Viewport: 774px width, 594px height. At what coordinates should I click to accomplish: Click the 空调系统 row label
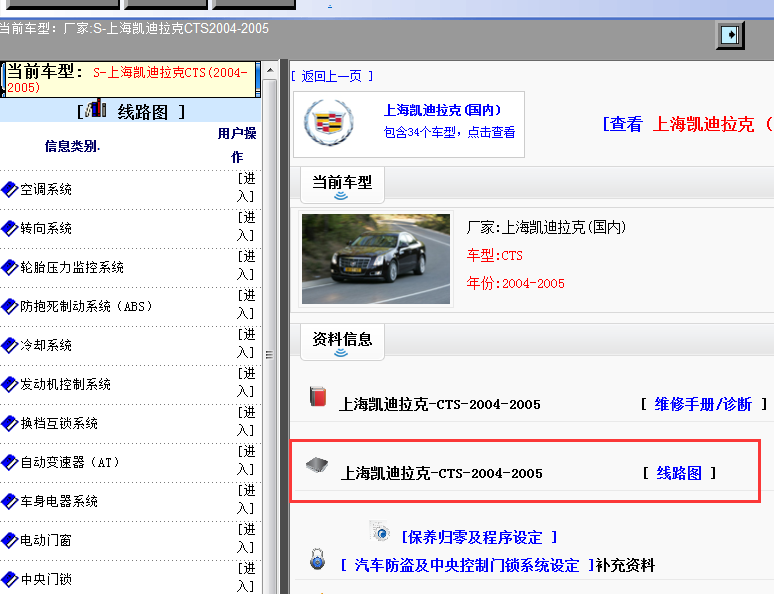coord(46,189)
